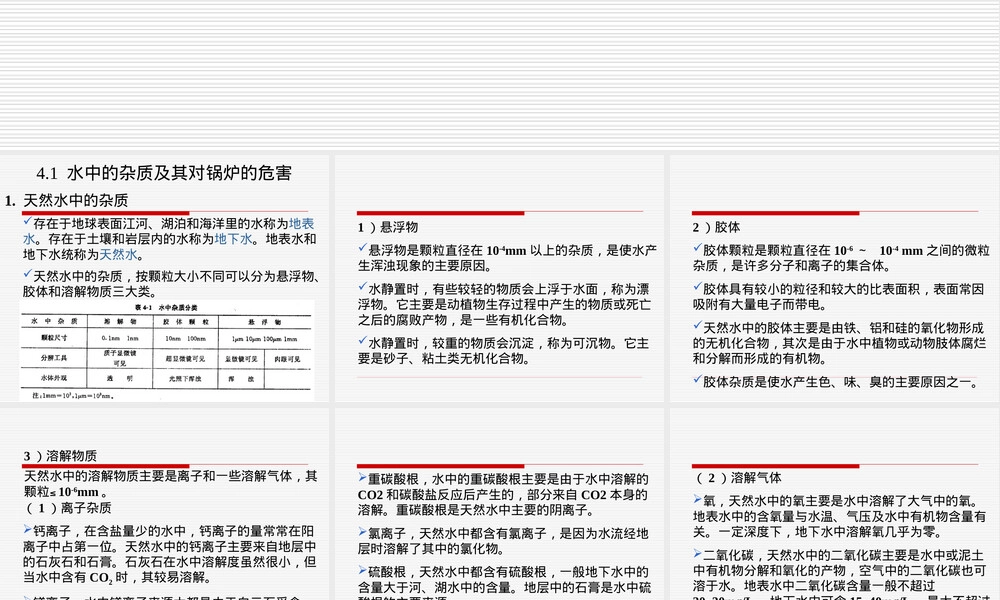Click bullet starting 氧，天然水中的氧
This screenshot has width=1000, height=600.
pyautogui.click(x=839, y=516)
